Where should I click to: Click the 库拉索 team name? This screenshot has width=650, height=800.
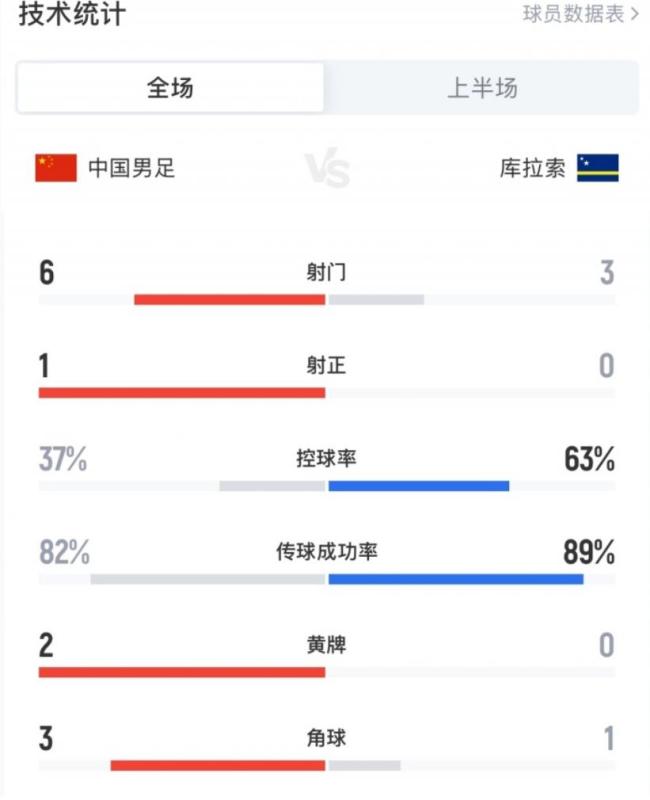click(535, 167)
